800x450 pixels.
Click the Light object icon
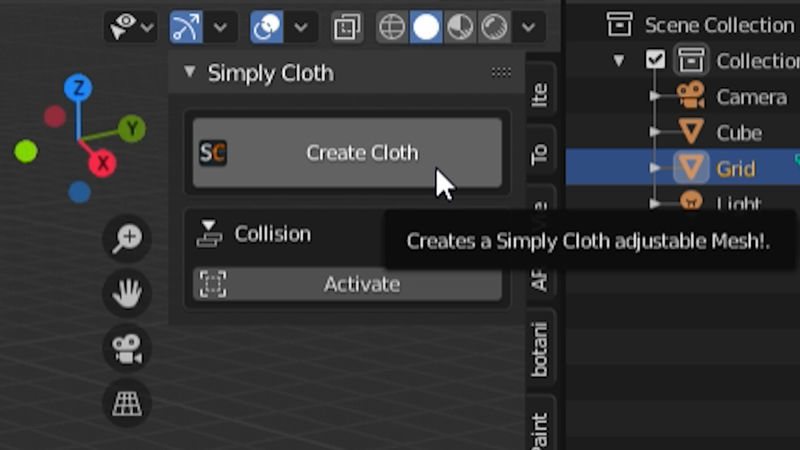(691, 200)
